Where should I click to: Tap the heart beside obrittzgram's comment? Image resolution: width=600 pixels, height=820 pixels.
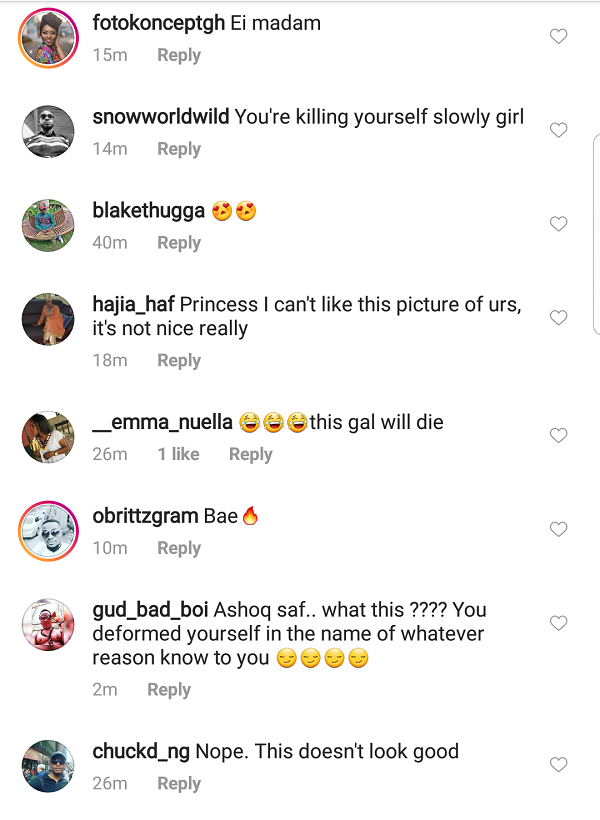coord(559,529)
